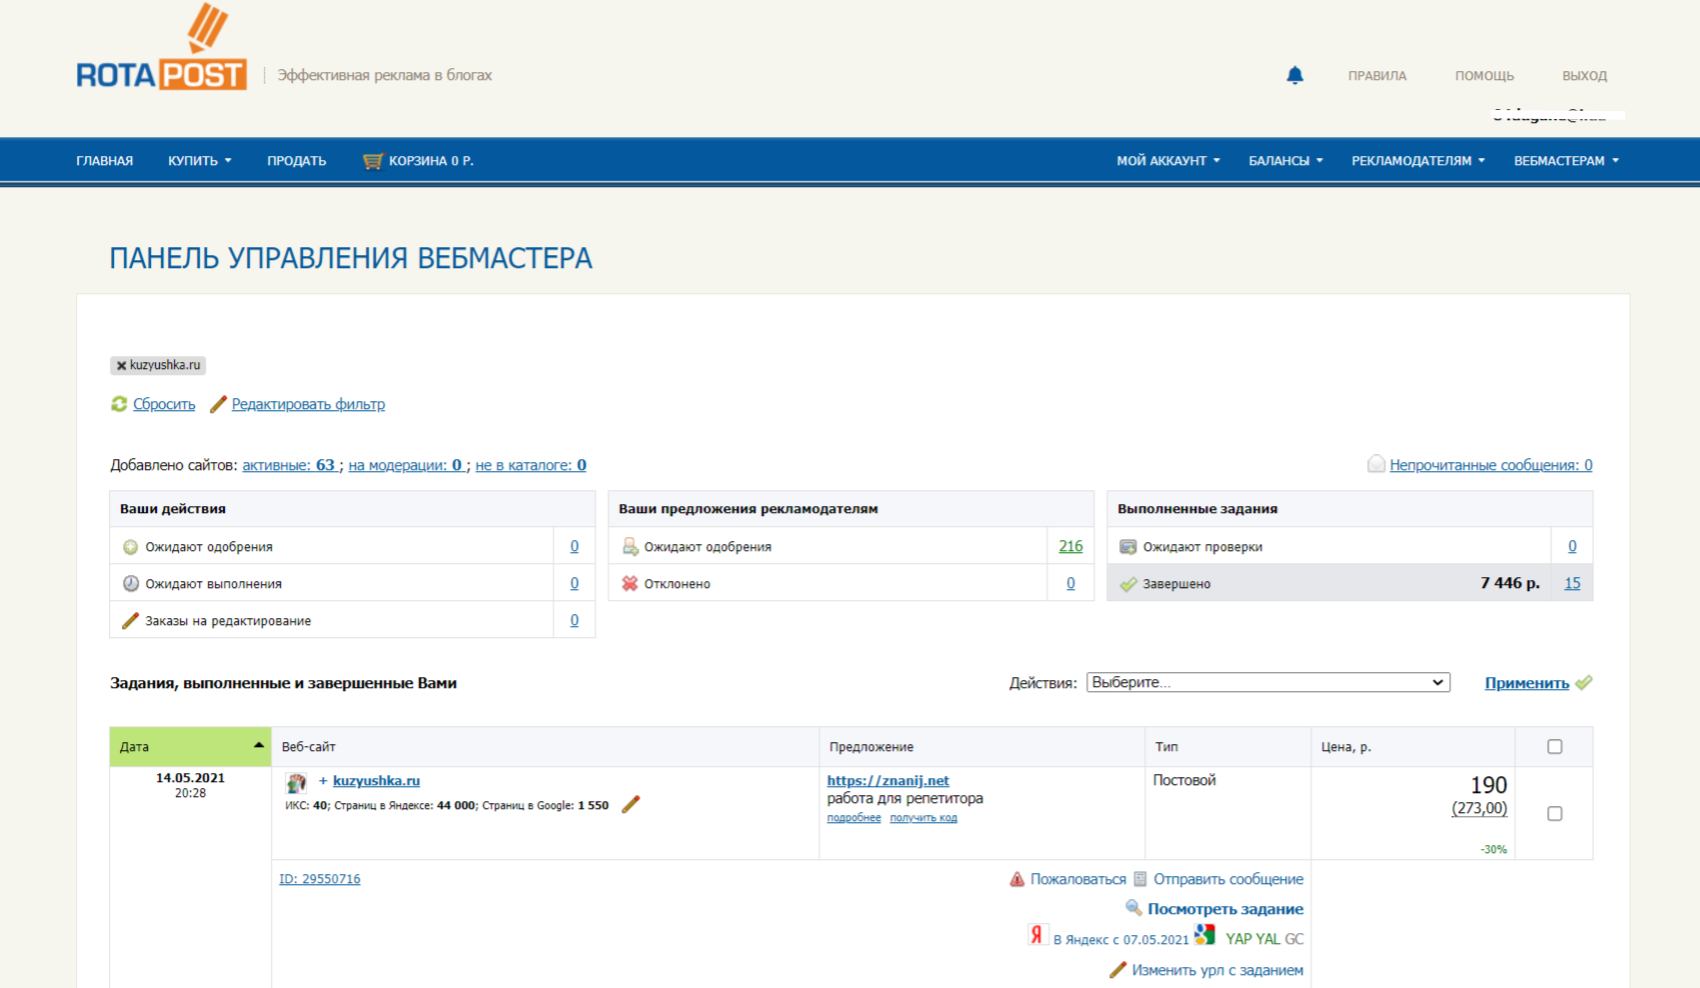Open the Вебмастерам dropdown menu
The height and width of the screenshot is (988, 1700).
(1565, 161)
